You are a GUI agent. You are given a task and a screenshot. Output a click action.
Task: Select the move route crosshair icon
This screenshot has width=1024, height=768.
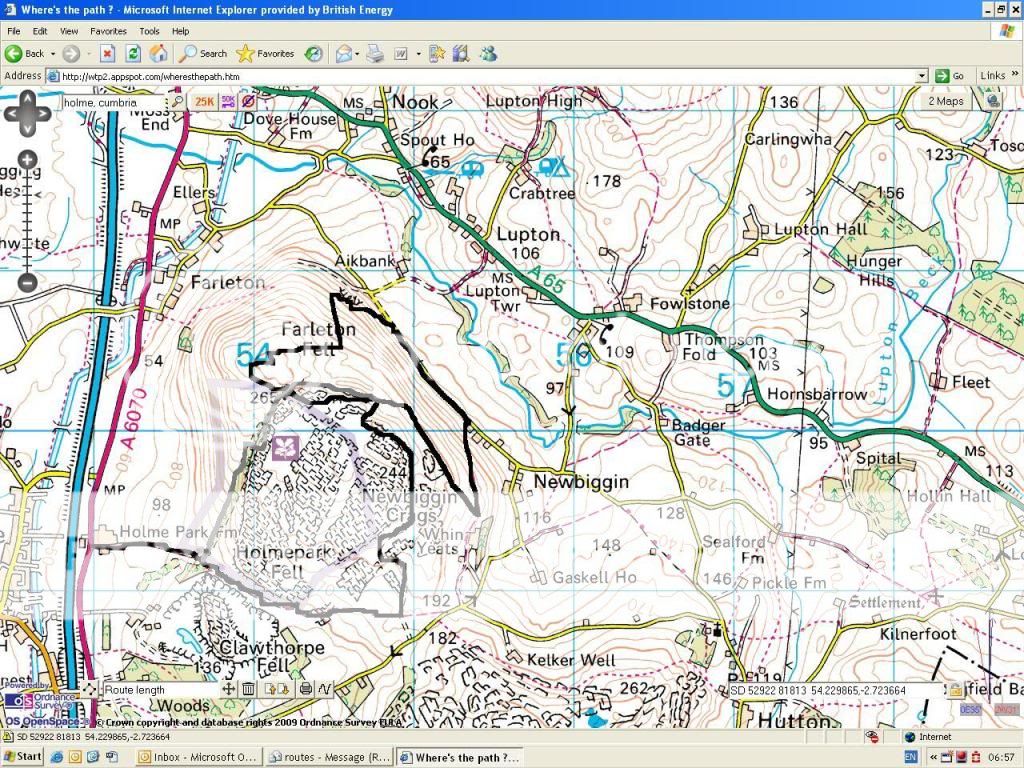(229, 689)
